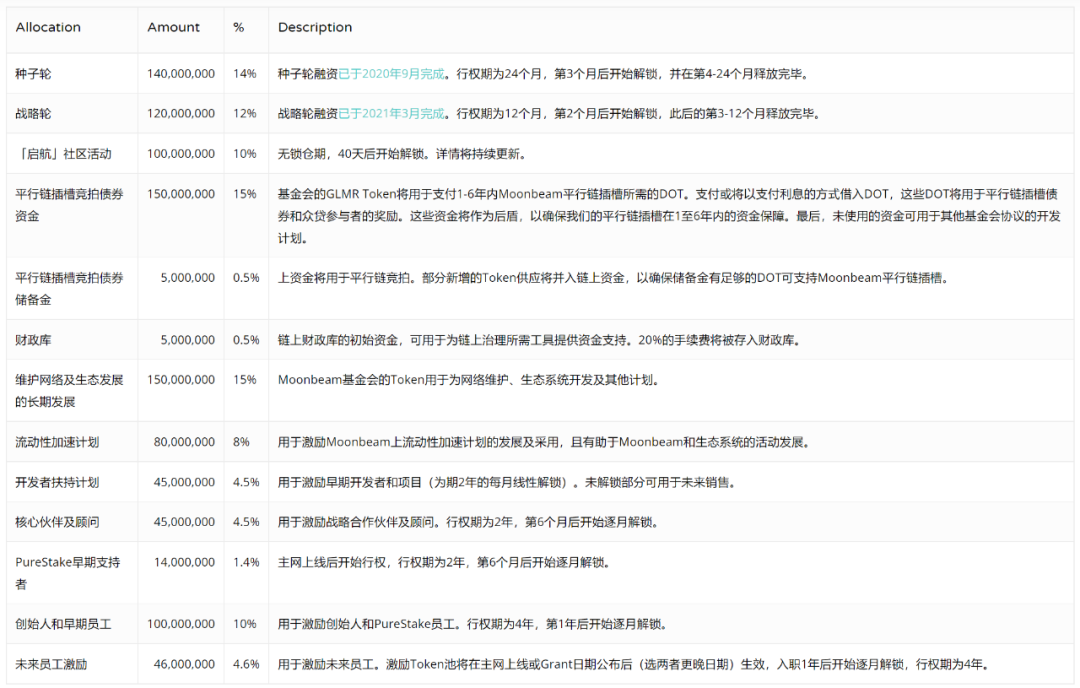This screenshot has height=688, width=1080.
Task: Click the 战略轮 allocation cell
Action: (x=33, y=114)
